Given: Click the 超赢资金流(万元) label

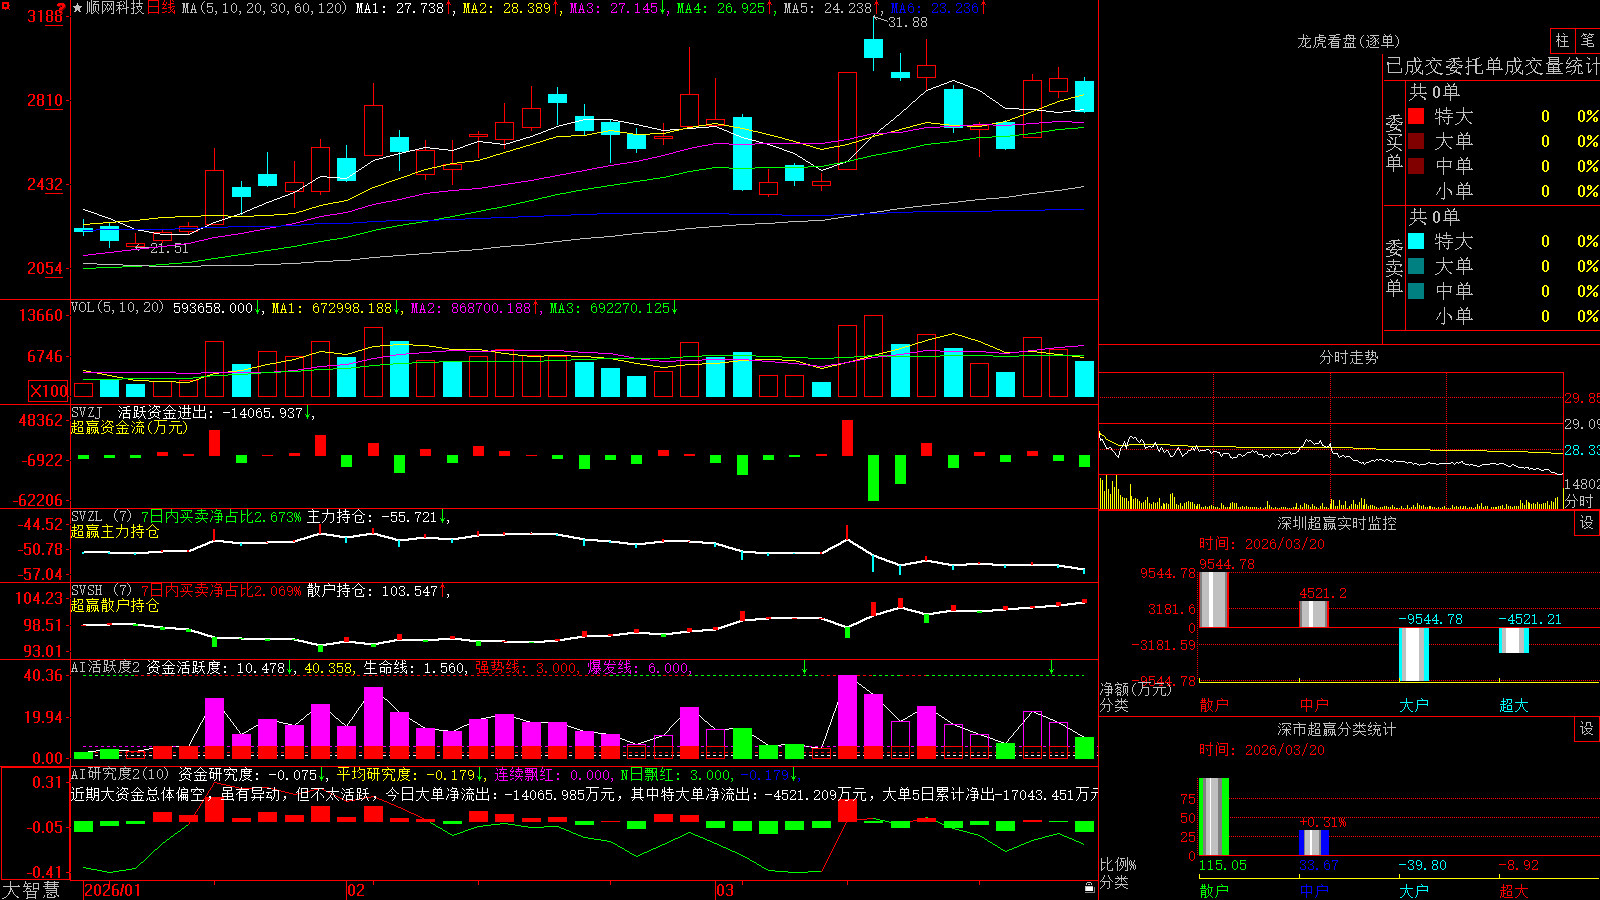Looking at the screenshot, I should (x=129, y=427).
